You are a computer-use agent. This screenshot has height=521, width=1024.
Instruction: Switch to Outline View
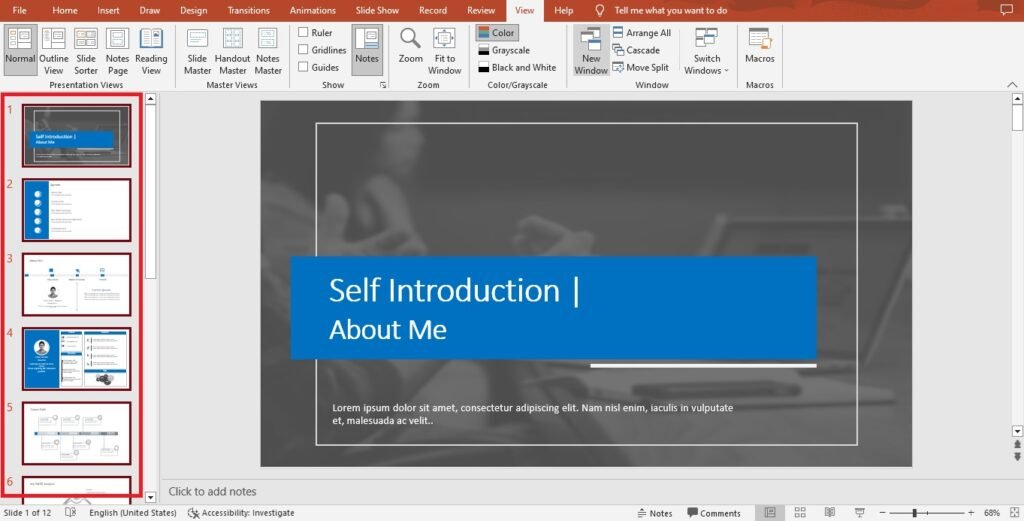tap(54, 51)
